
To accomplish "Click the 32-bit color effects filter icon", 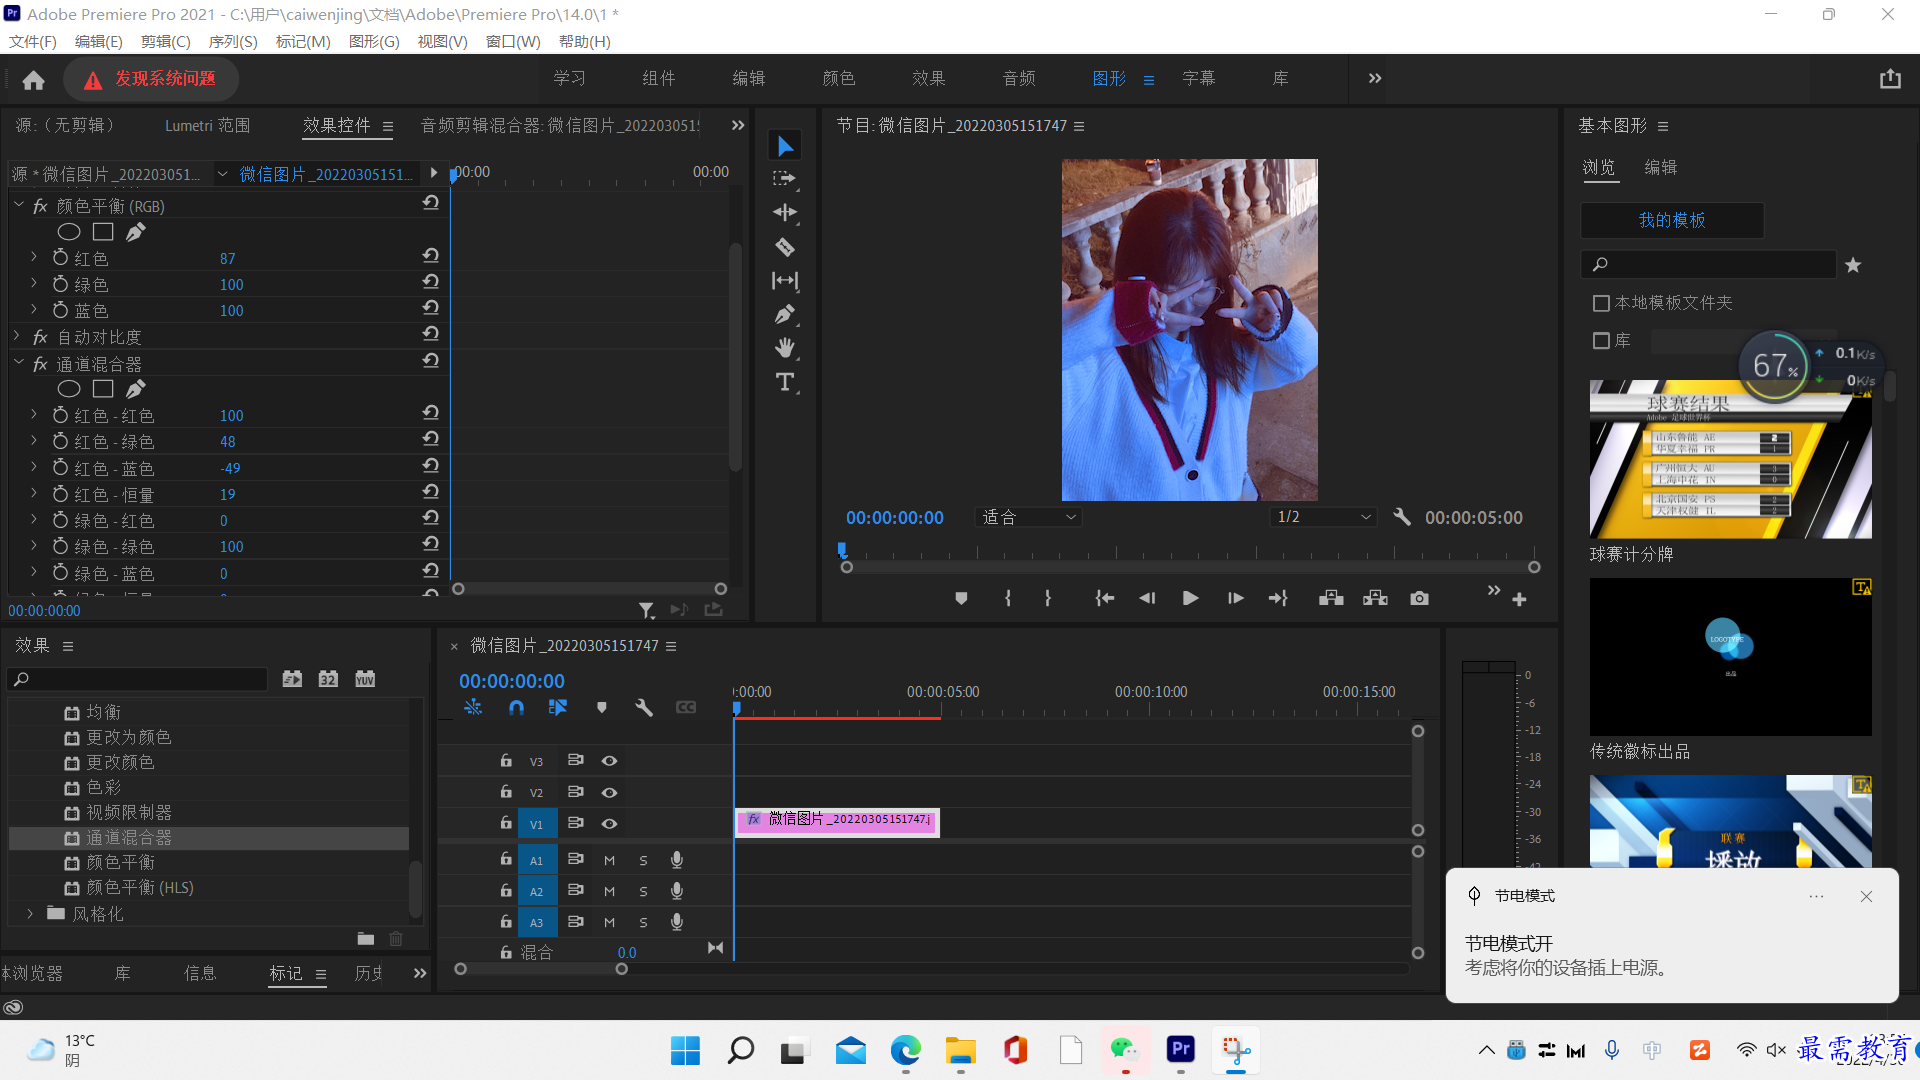I will coord(328,679).
